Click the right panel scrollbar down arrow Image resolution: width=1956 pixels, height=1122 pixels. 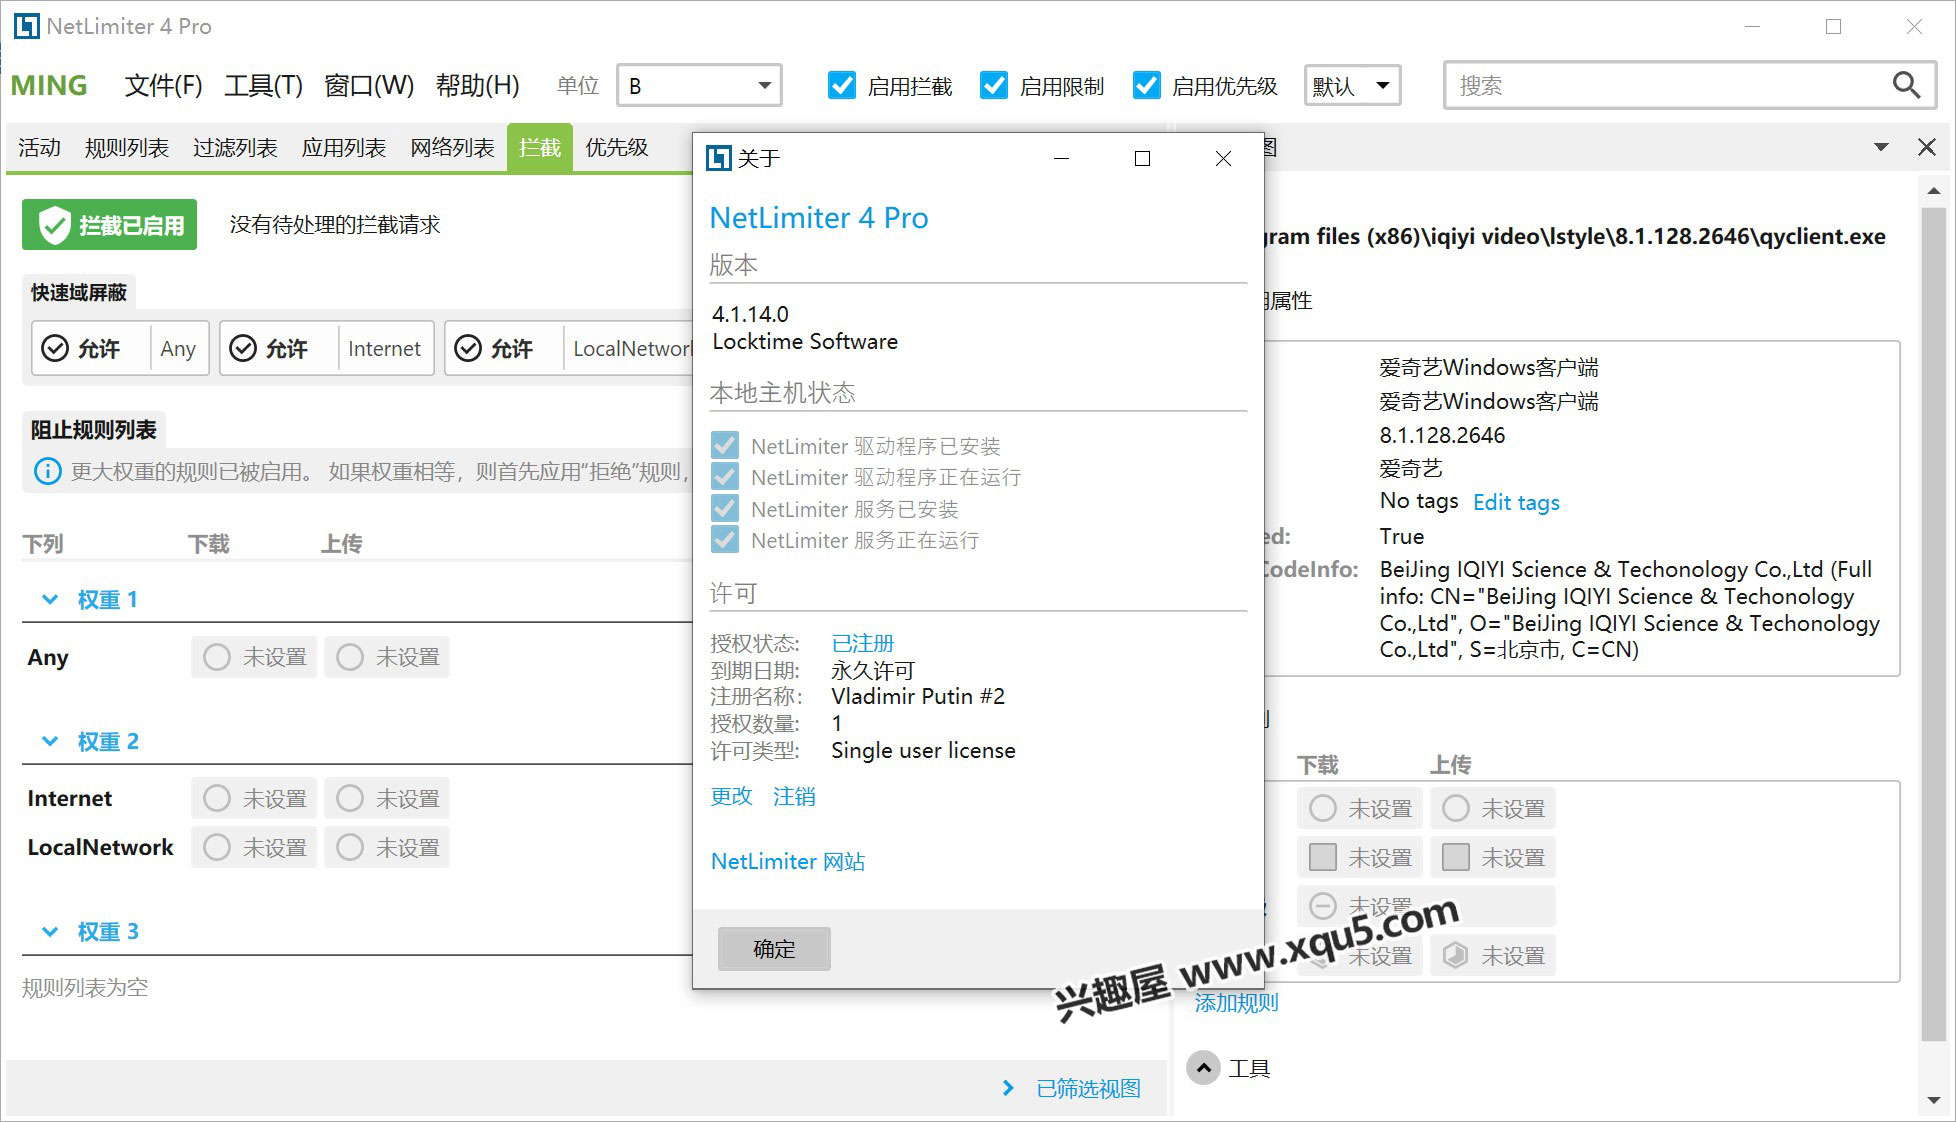click(x=1933, y=1100)
